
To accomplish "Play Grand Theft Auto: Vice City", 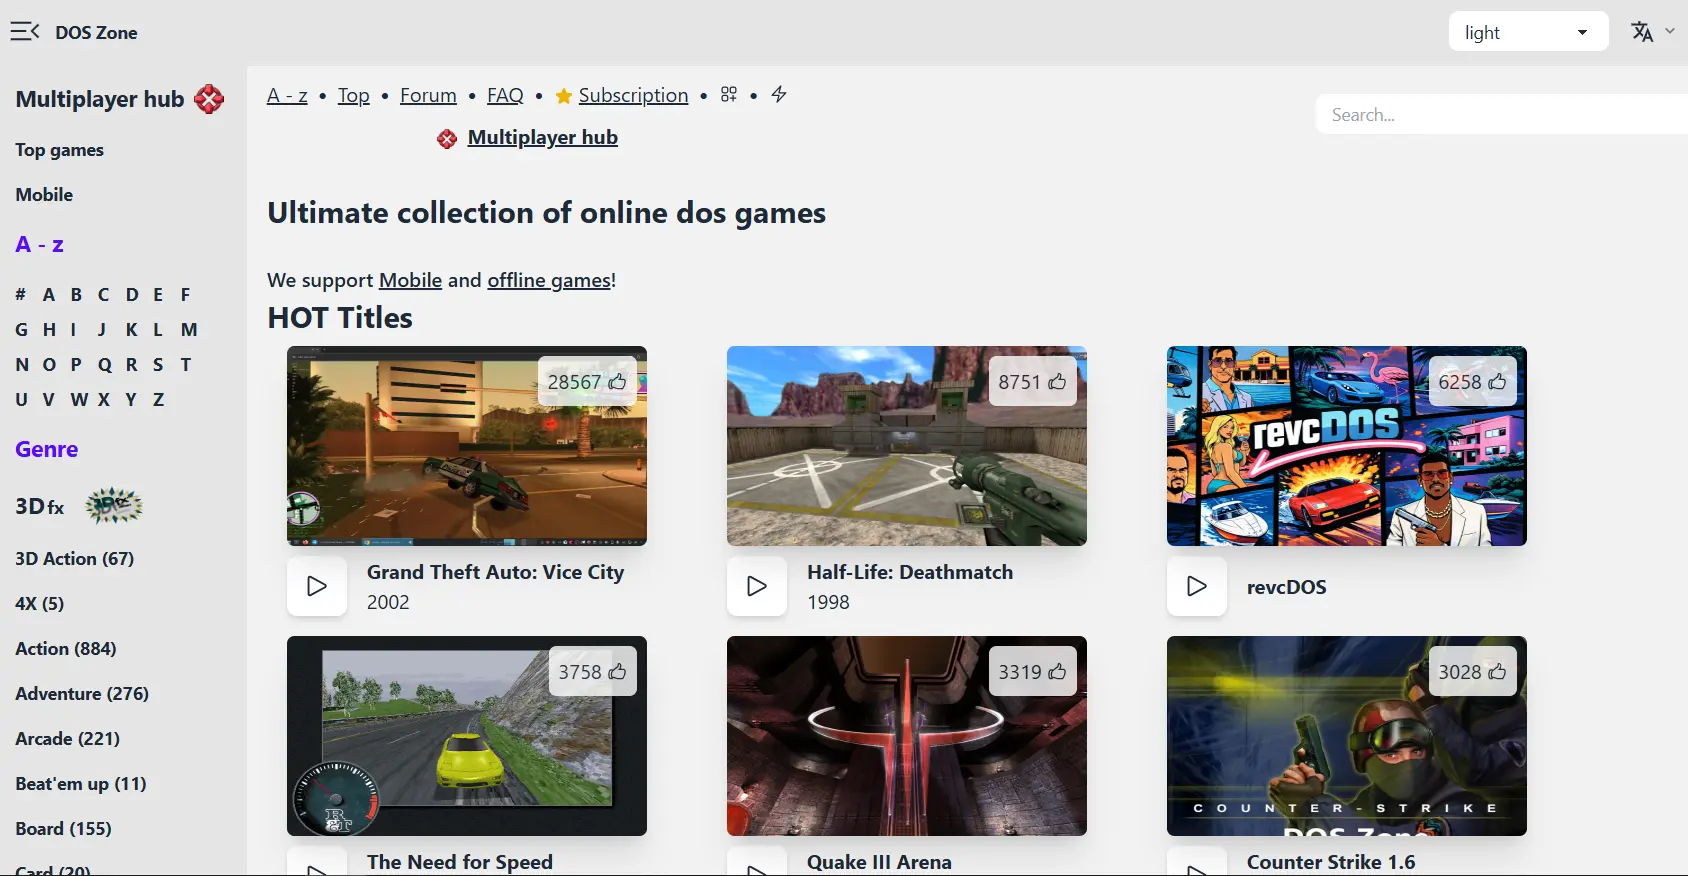I will tap(317, 586).
